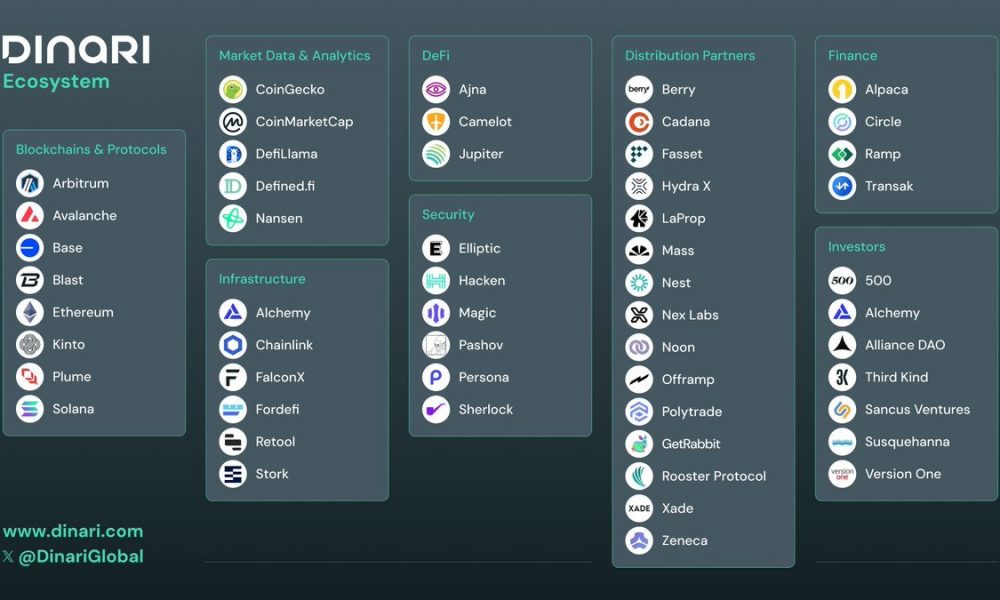The height and width of the screenshot is (600, 1000).
Task: Click the Zeneca logo icon
Action: 639,541
